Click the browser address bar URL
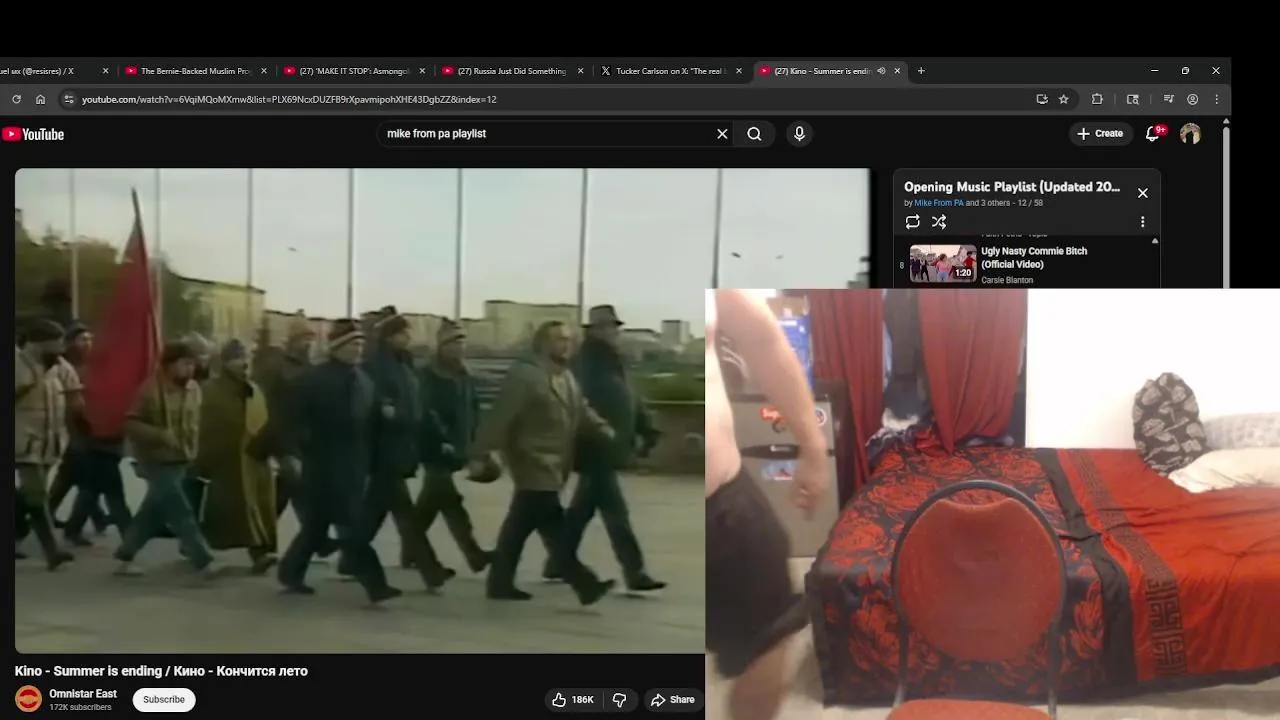Screen dimensions: 1280x720 289,99
